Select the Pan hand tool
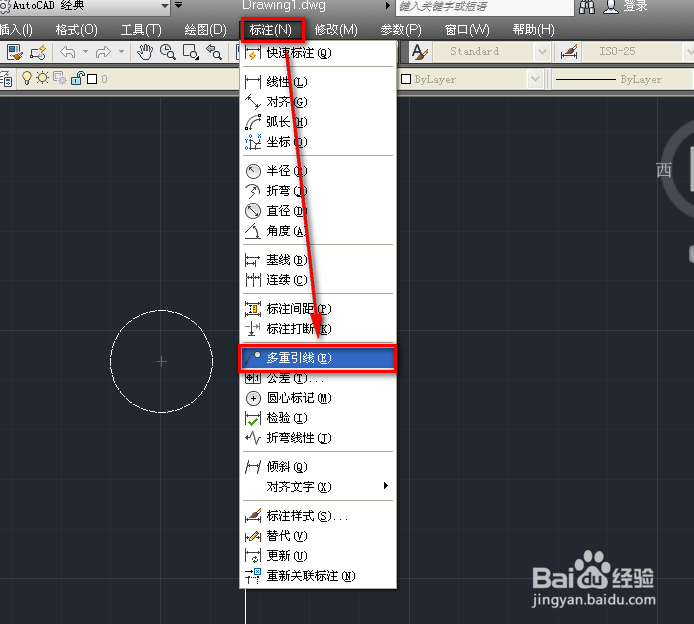Screen dimensions: 694x624 (145, 52)
